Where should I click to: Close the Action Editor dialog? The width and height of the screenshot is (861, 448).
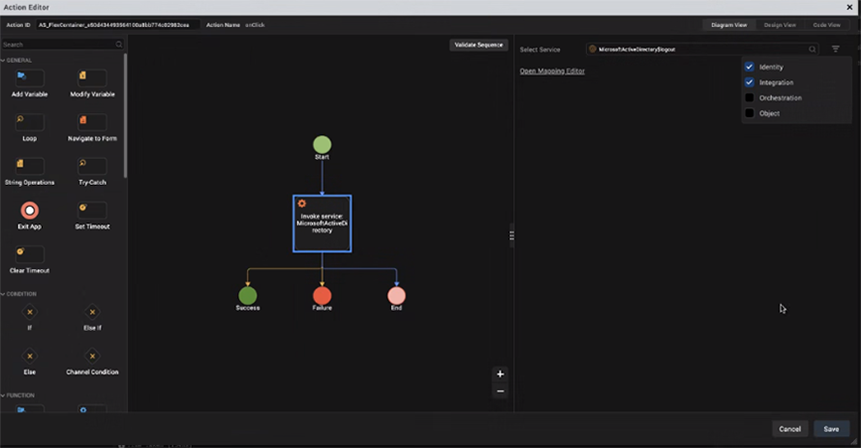(849, 7)
